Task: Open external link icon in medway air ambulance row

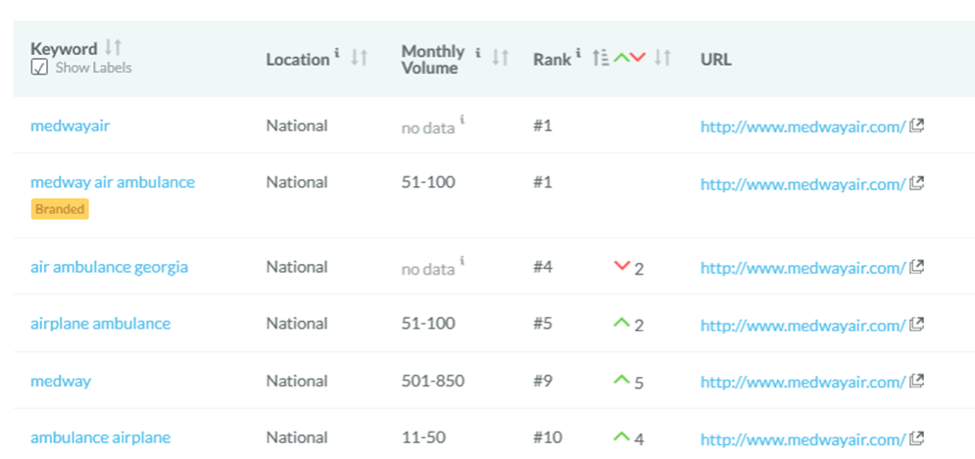Action: tap(917, 183)
